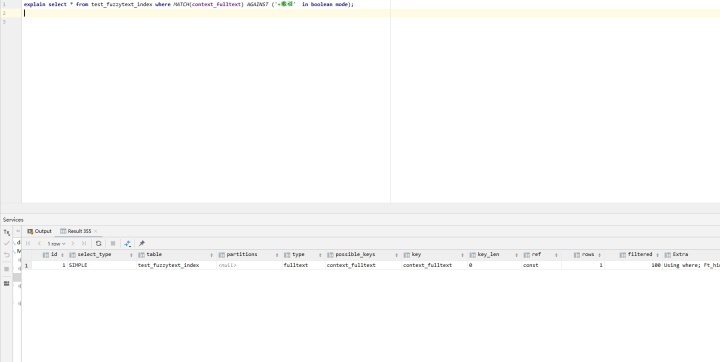Click the blue sparkle AI icon in toolbar

tap(127, 243)
